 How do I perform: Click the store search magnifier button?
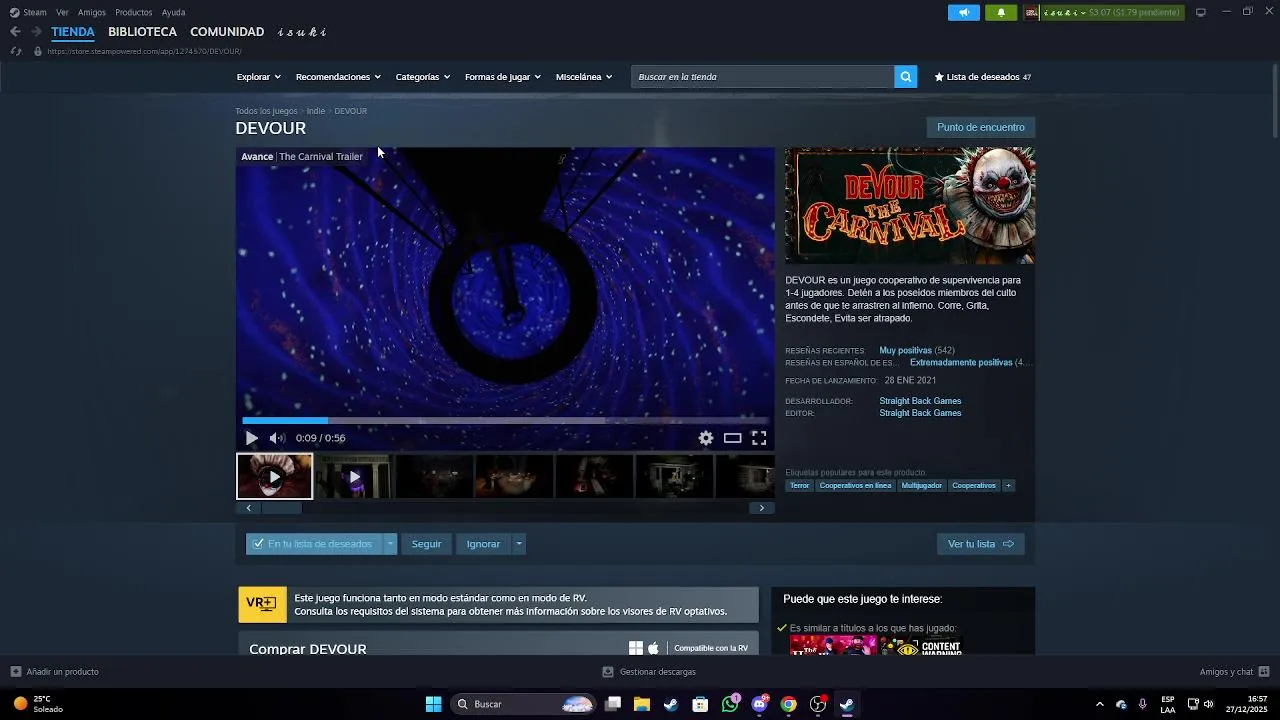click(x=905, y=77)
